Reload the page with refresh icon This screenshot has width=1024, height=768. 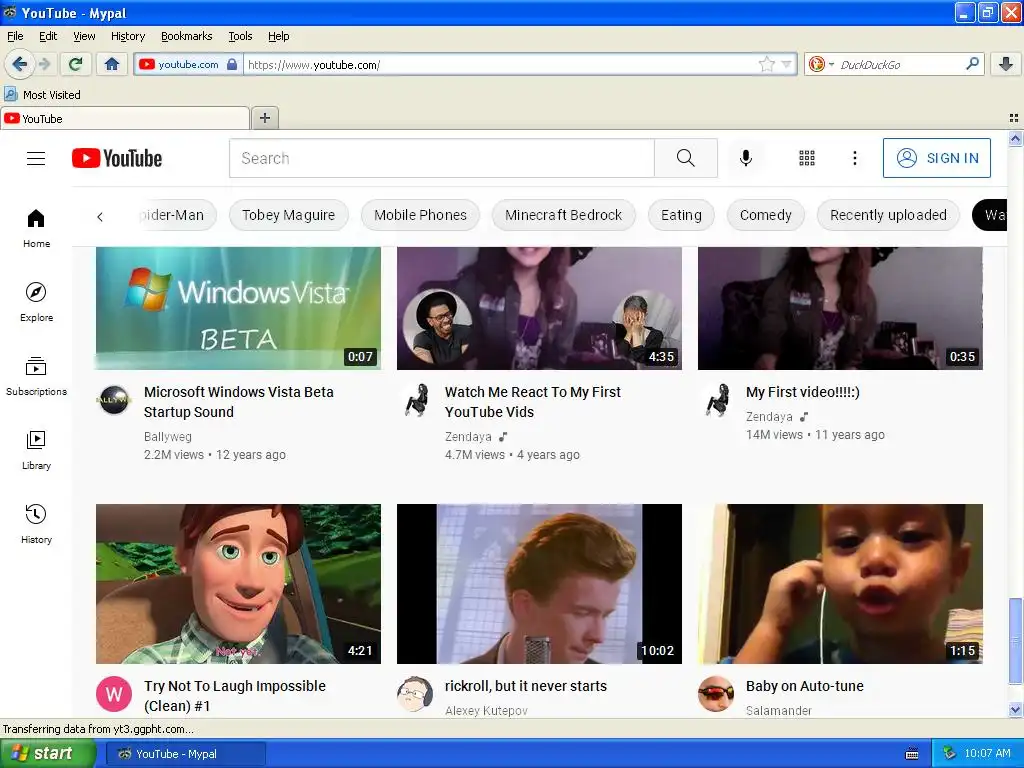click(x=76, y=64)
